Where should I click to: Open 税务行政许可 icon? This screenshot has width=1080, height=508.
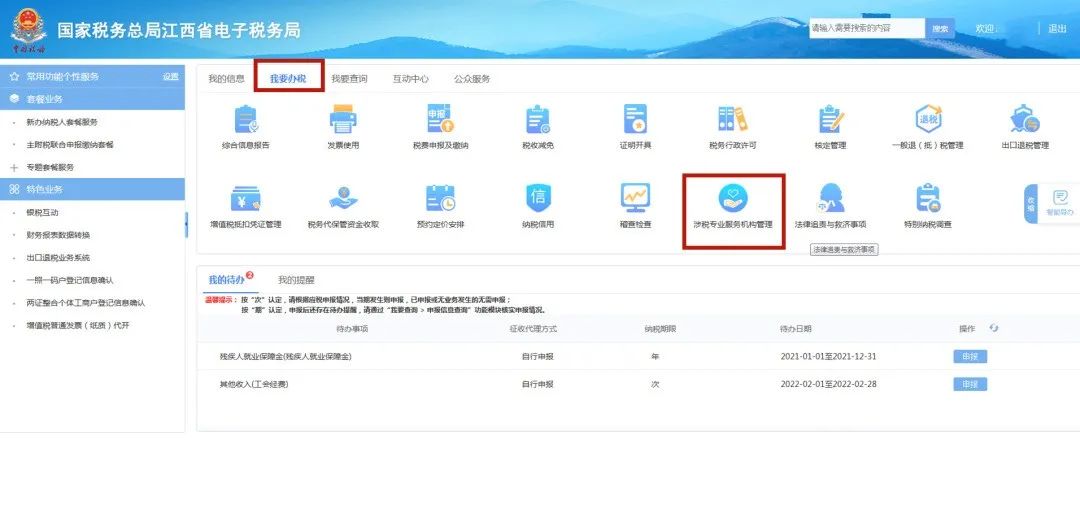pos(732,119)
